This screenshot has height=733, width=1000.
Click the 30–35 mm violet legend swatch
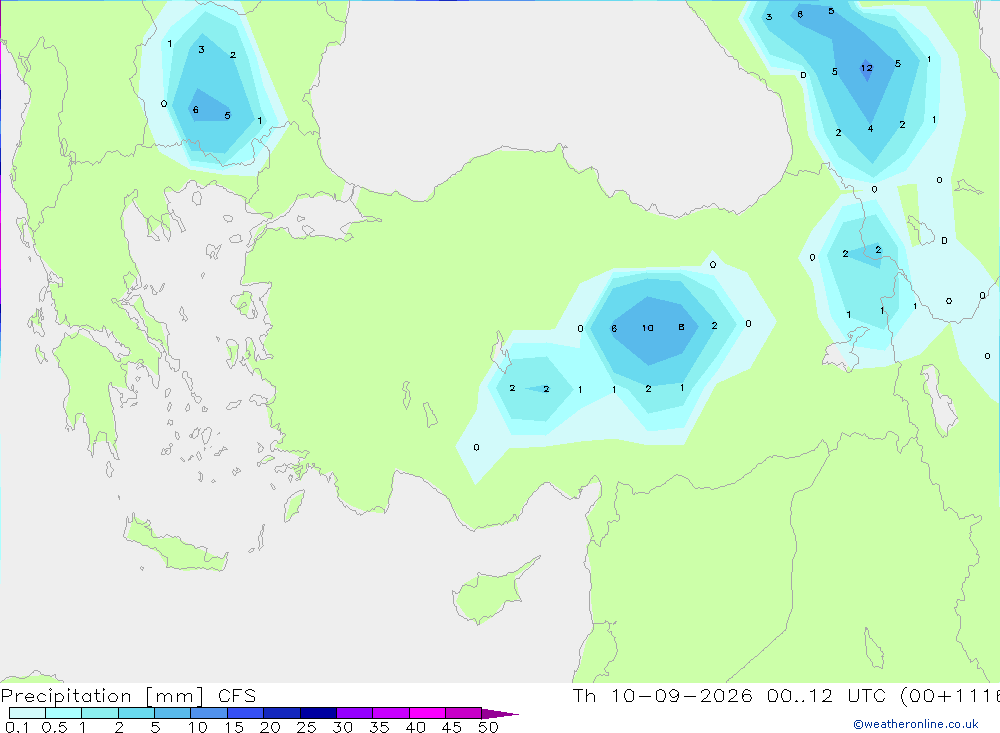(x=354, y=713)
